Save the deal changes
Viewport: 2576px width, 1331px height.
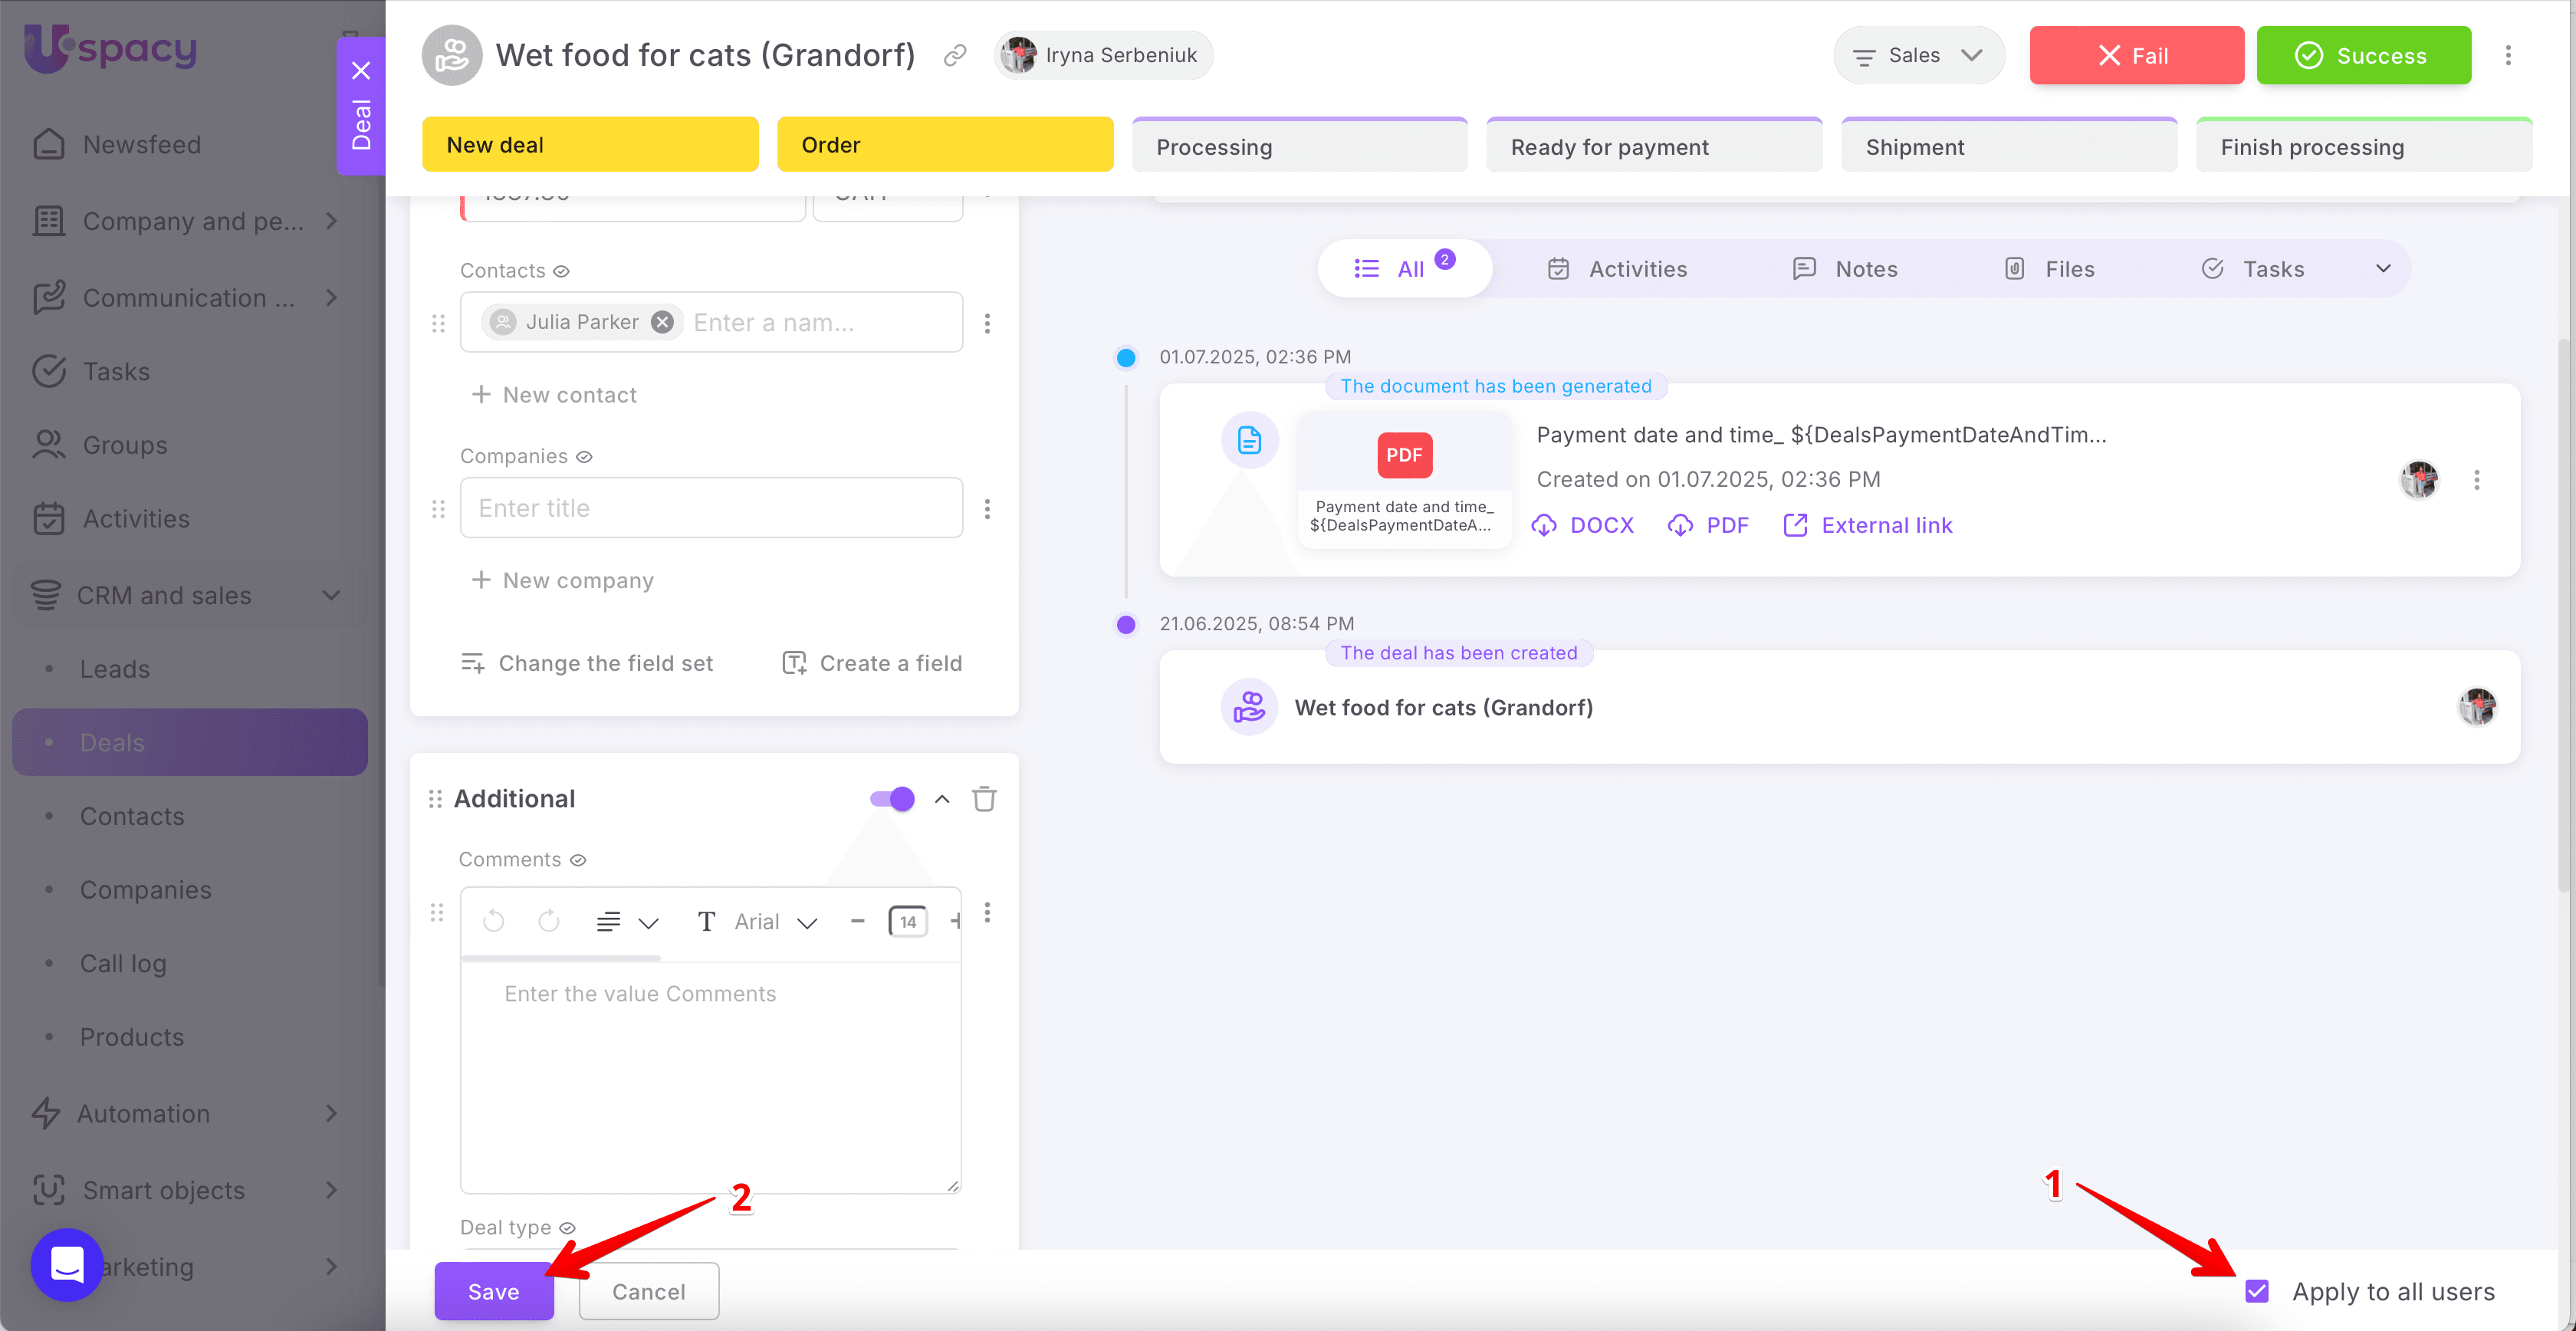(494, 1291)
